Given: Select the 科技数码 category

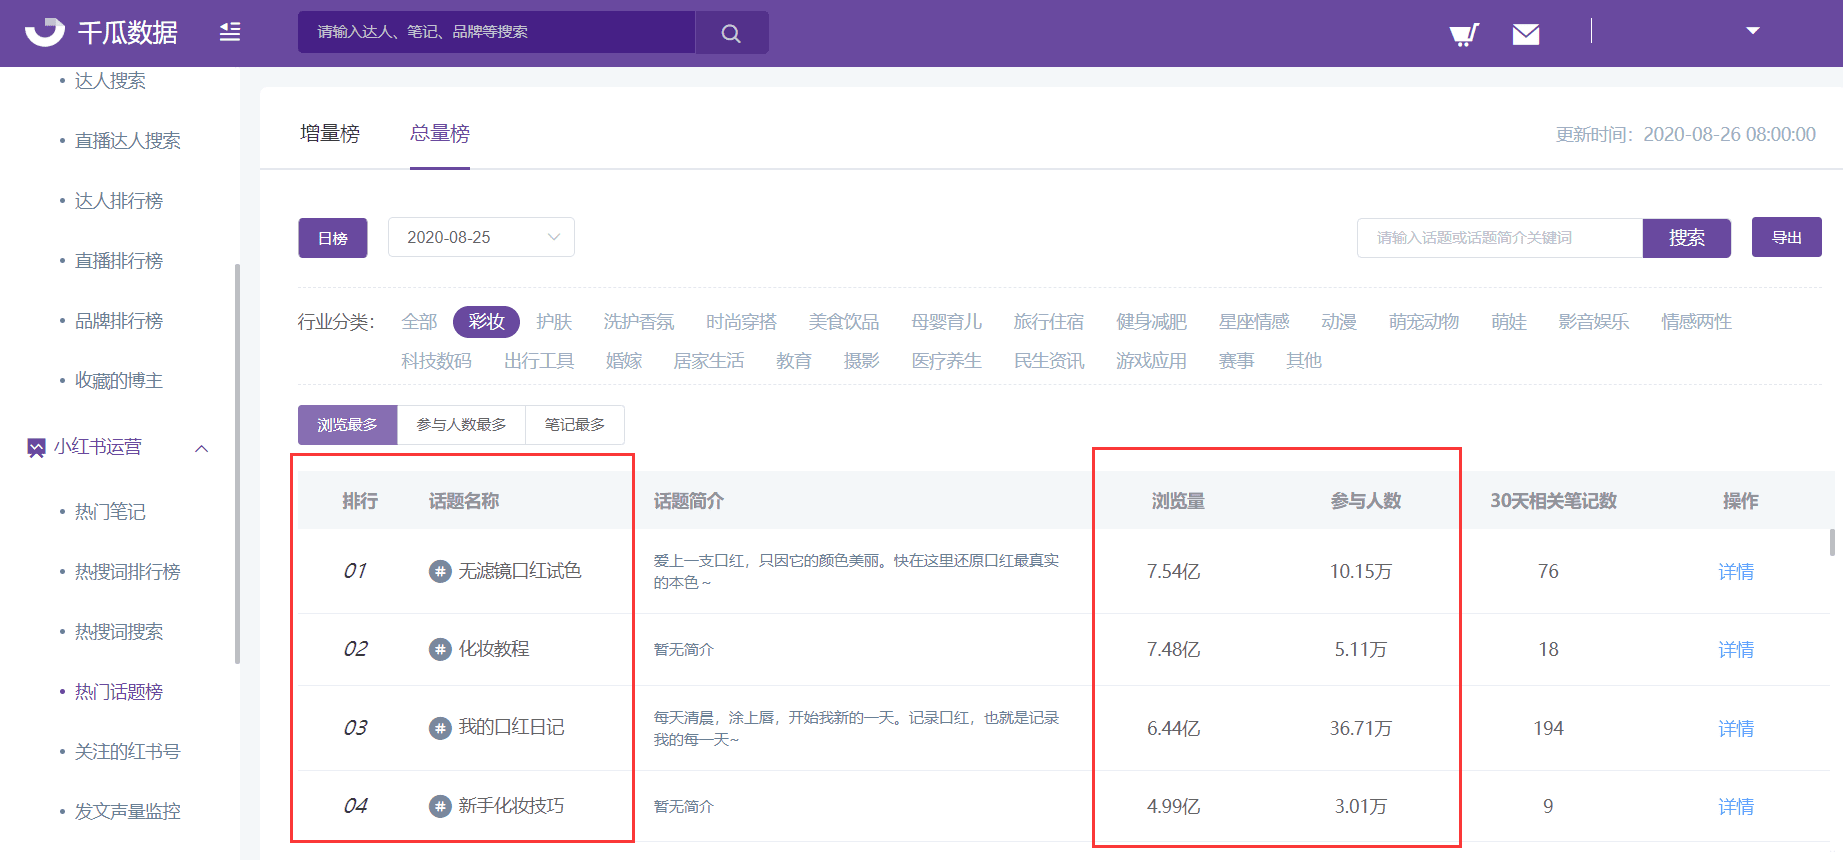Looking at the screenshot, I should 436,361.
